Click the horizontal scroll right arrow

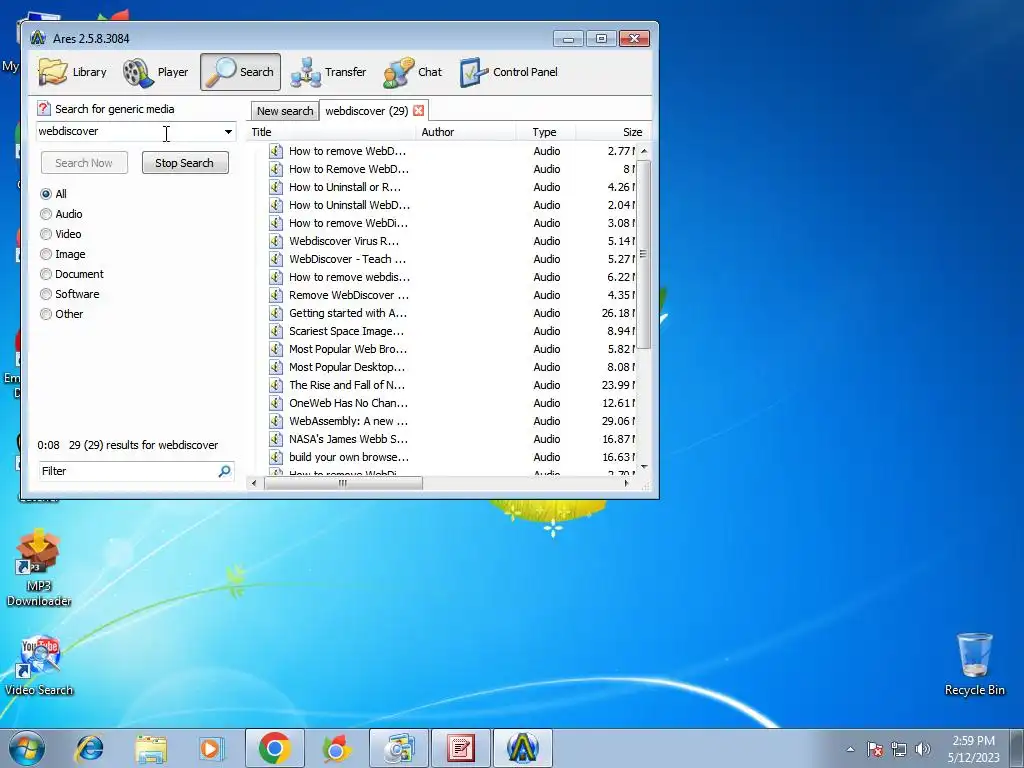(x=626, y=483)
